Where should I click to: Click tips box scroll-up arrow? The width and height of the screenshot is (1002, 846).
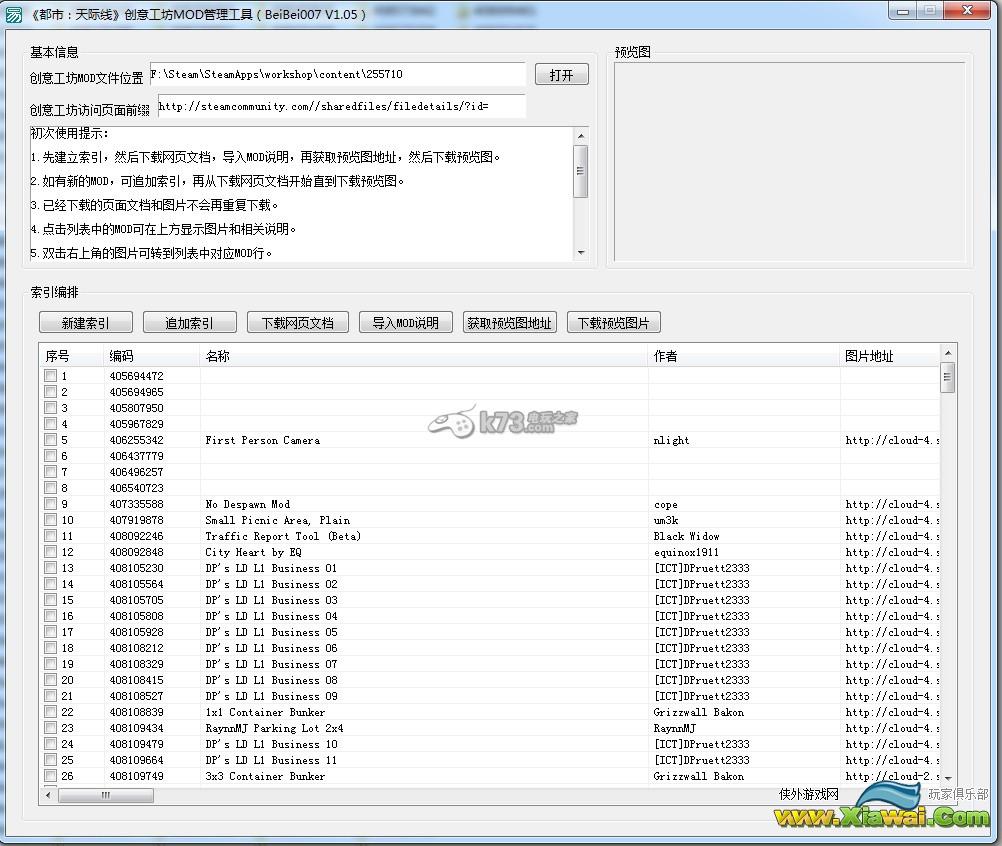[x=581, y=135]
